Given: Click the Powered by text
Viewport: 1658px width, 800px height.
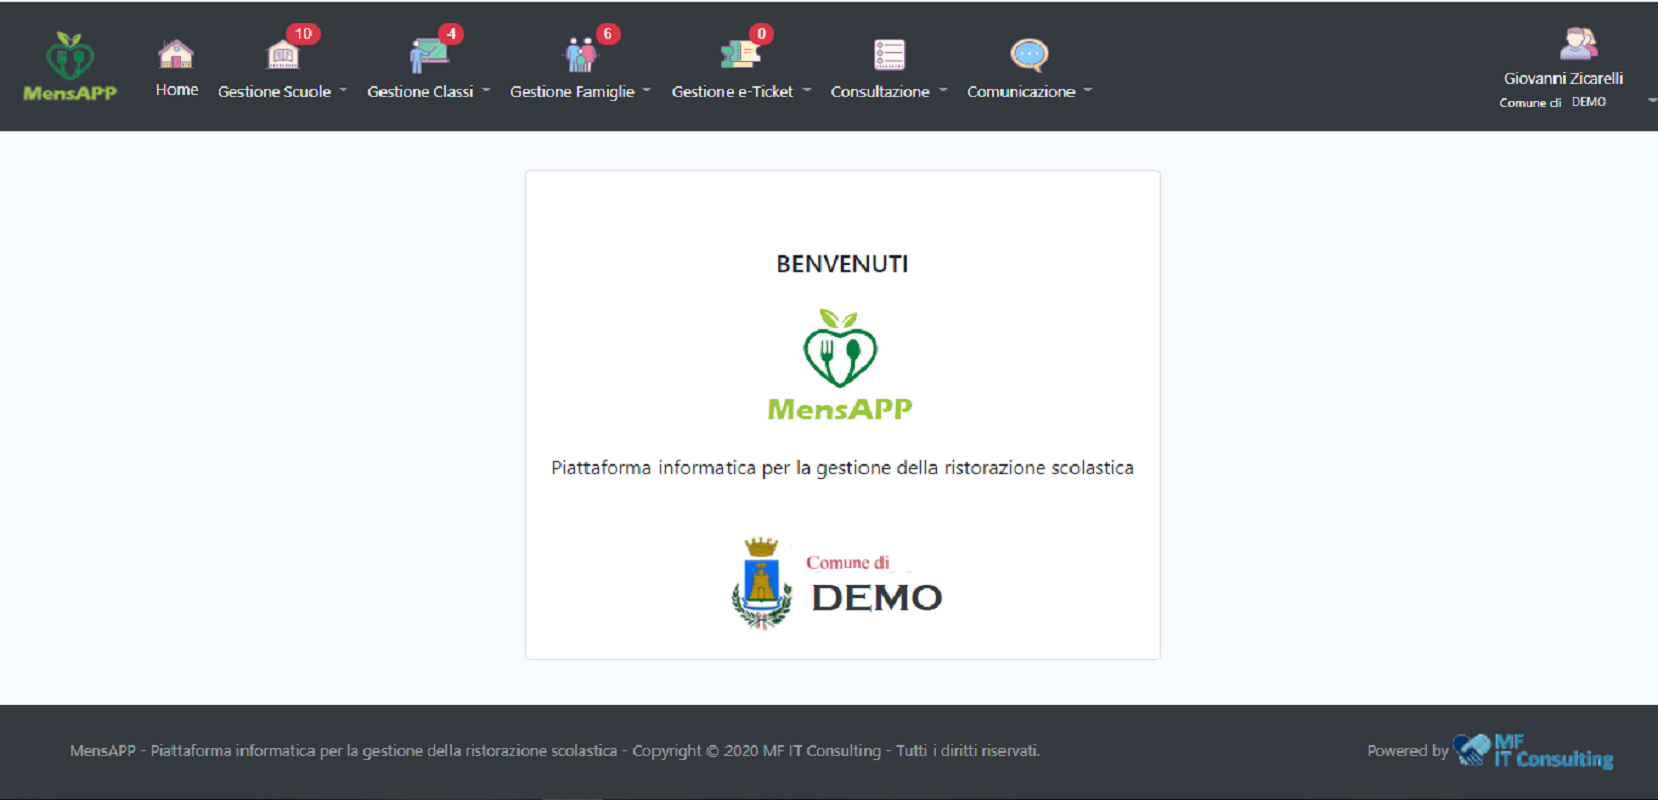Looking at the screenshot, I should [x=1408, y=750].
